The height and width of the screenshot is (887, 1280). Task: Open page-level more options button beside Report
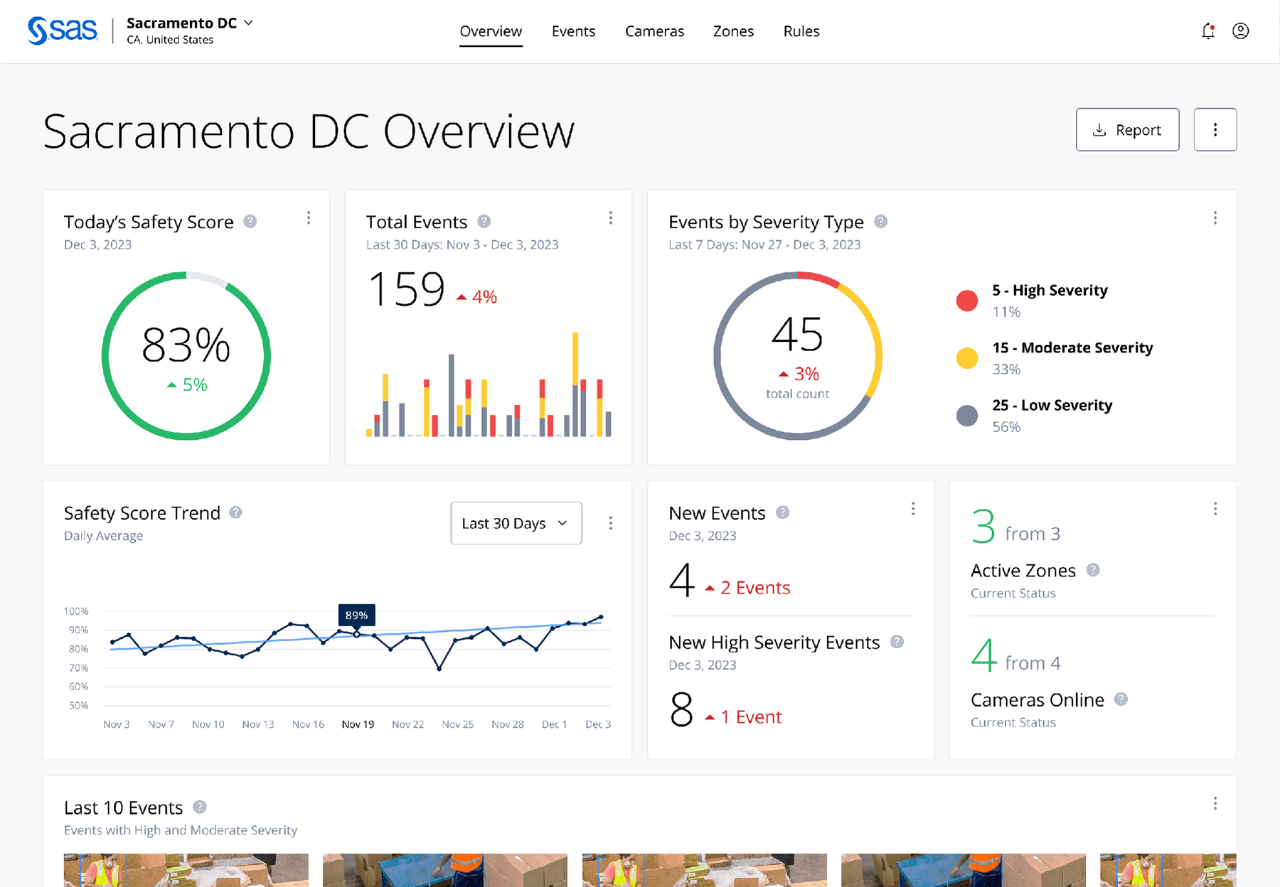tap(1215, 130)
